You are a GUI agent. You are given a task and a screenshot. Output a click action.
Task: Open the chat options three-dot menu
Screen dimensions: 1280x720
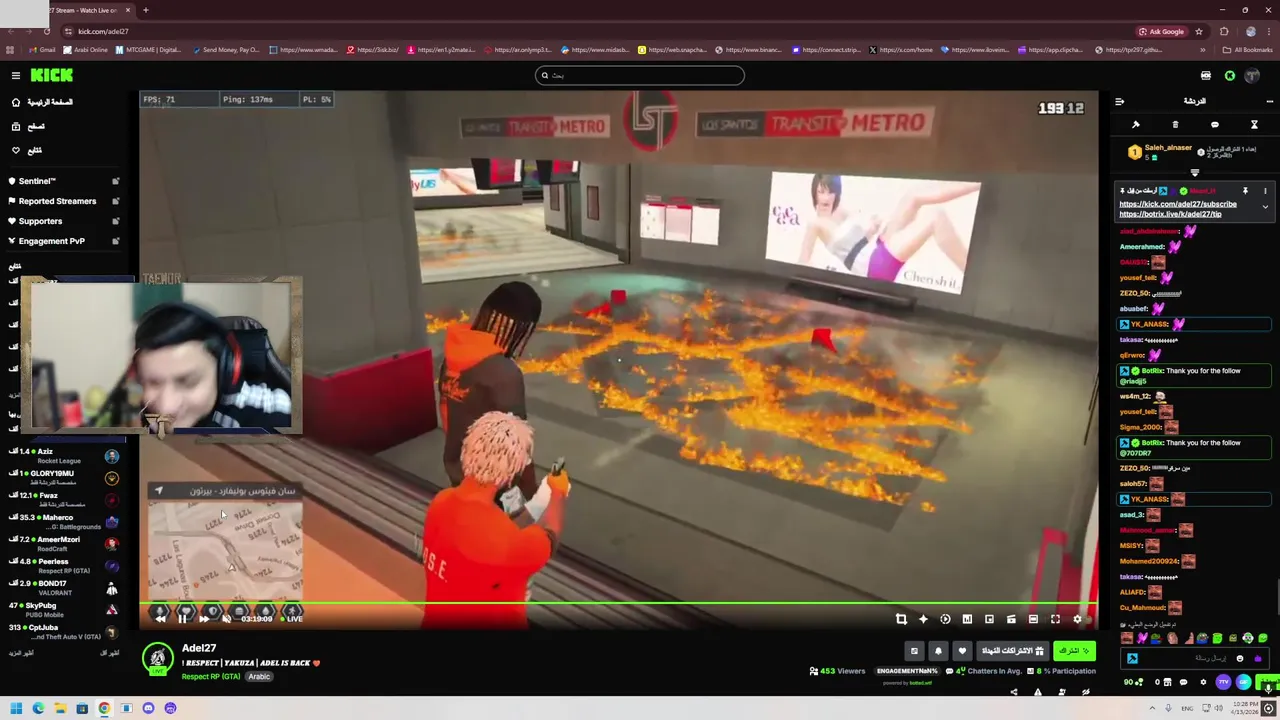click(x=1269, y=101)
